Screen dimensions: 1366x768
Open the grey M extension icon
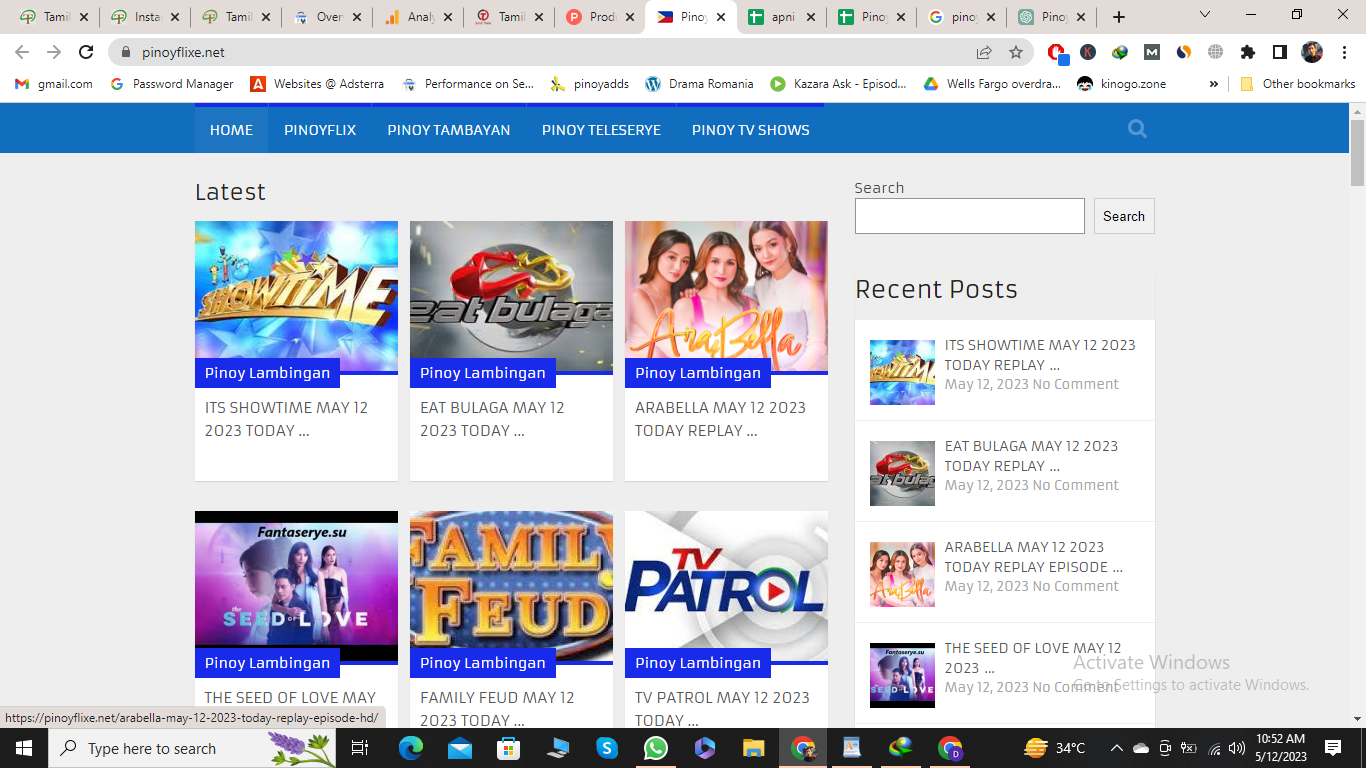1152,52
